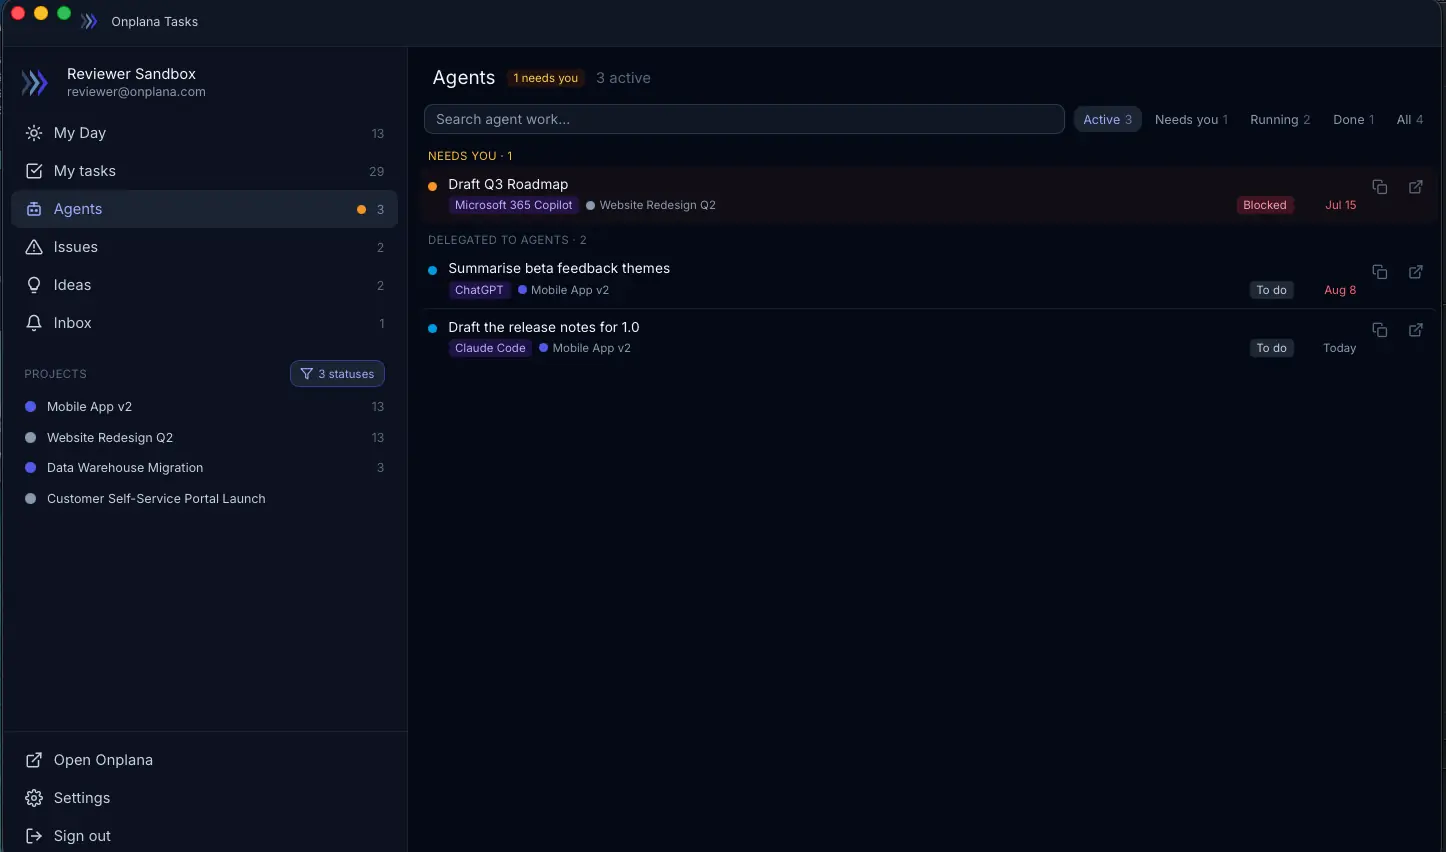This screenshot has height=852, width=1446.
Task: Click the Jul 15 due date
Action: pos(1340,205)
